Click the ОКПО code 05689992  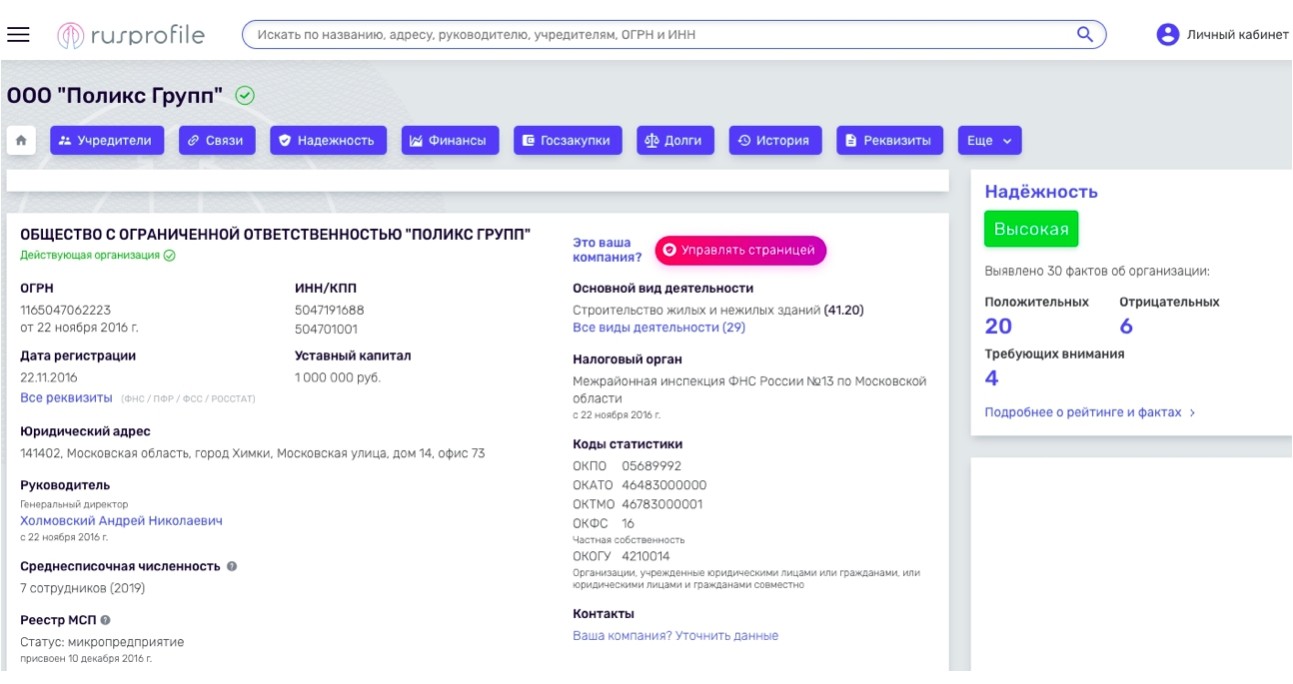click(651, 466)
